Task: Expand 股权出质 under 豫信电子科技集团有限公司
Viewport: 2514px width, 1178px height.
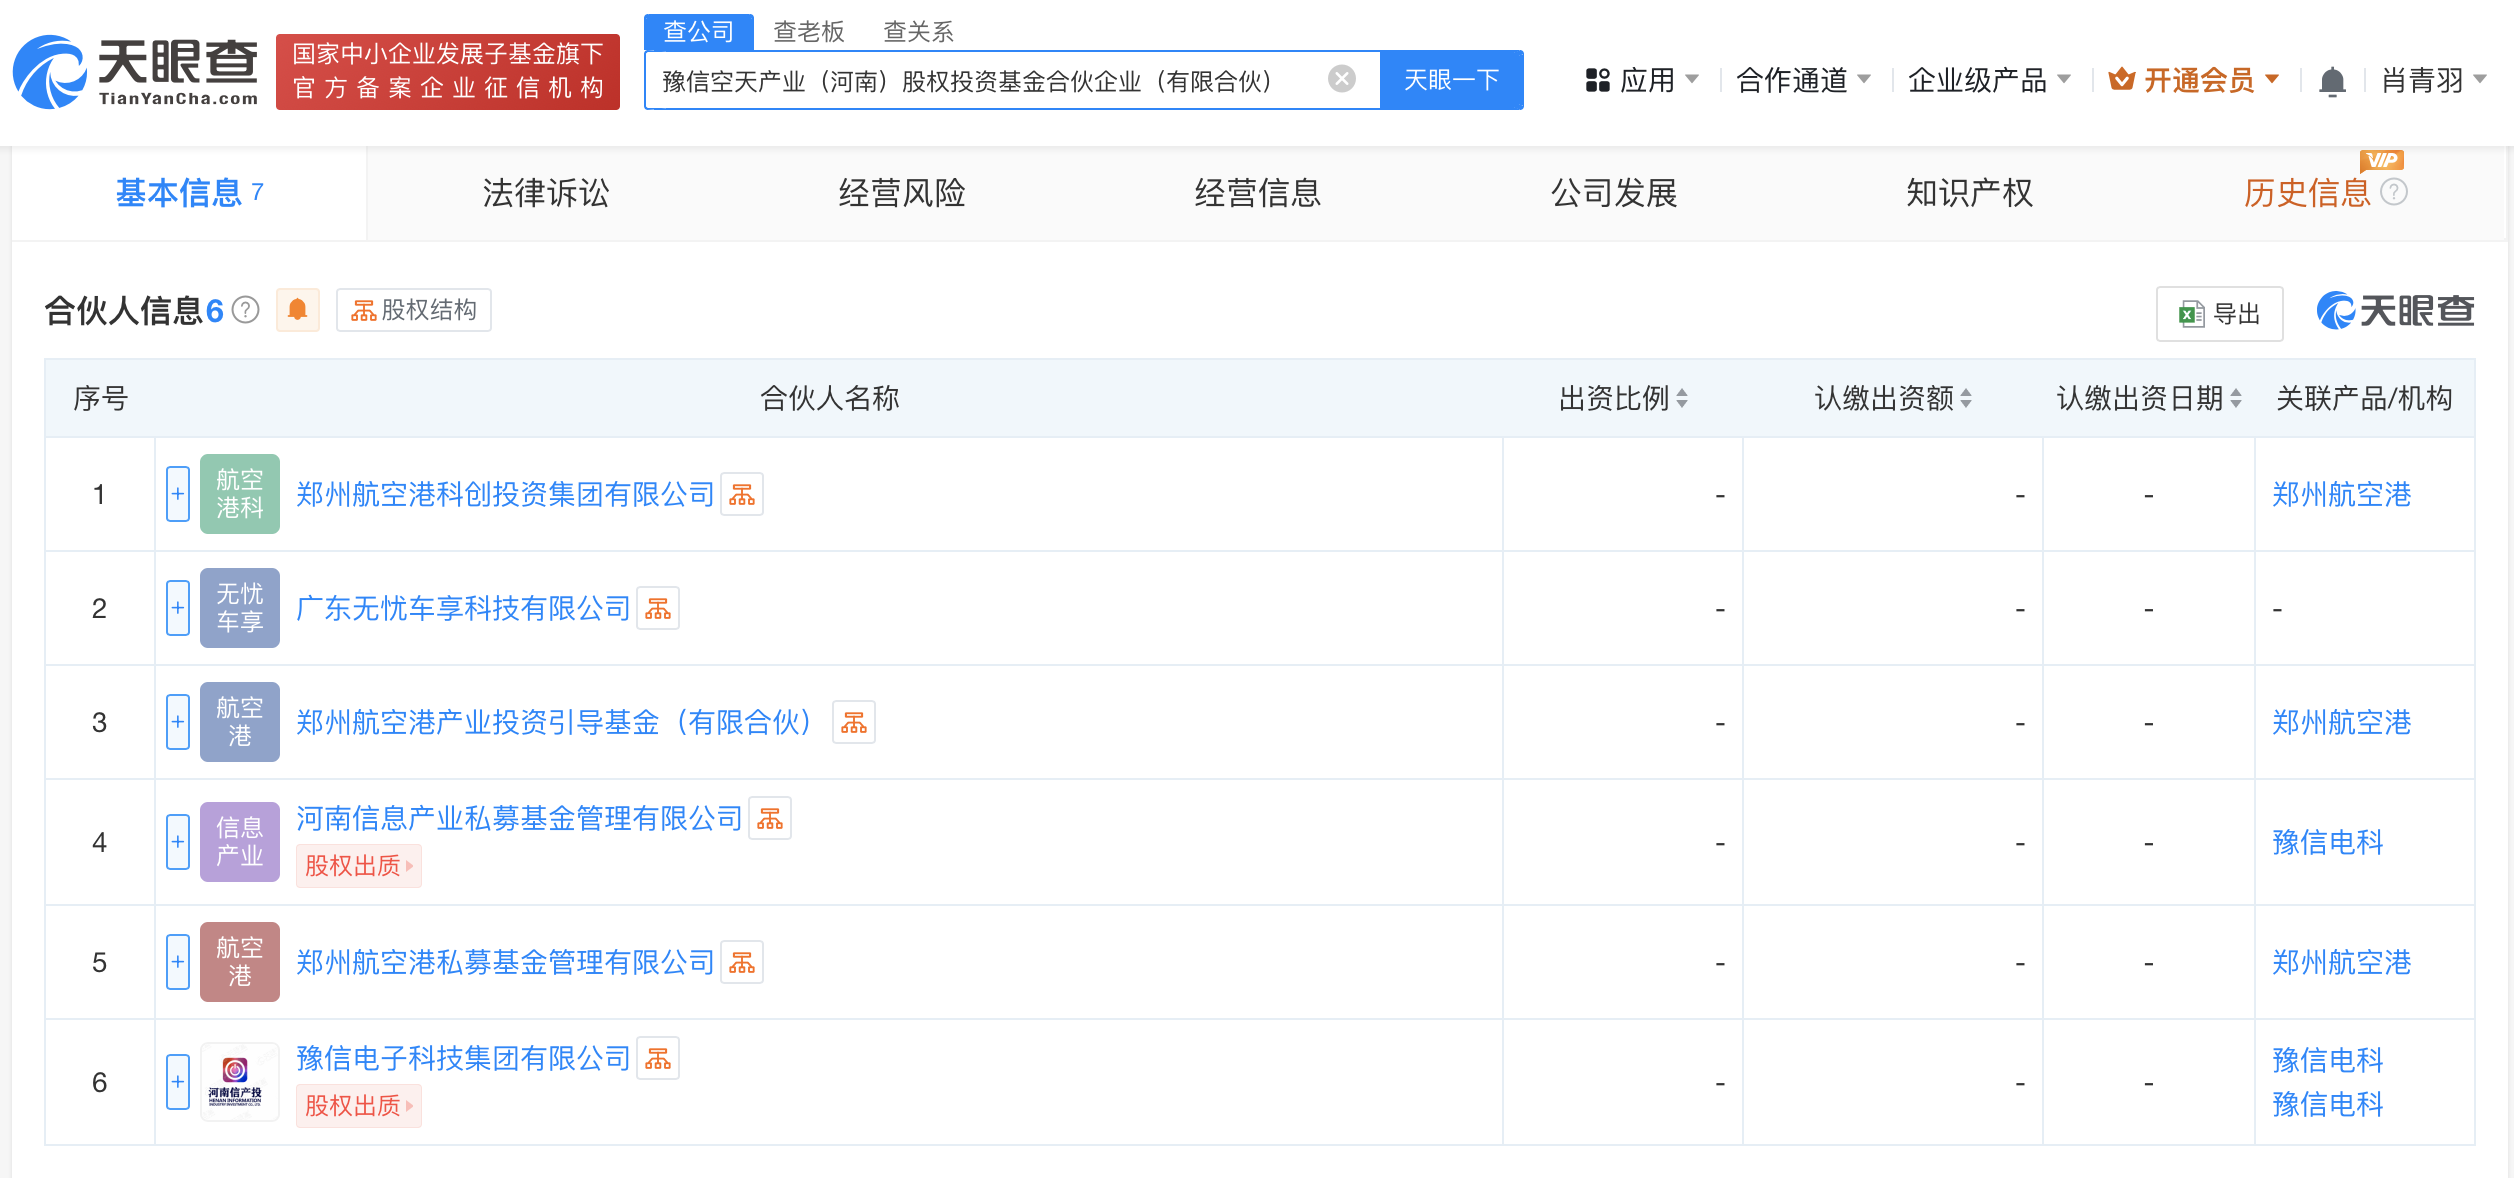Action: tap(359, 1106)
